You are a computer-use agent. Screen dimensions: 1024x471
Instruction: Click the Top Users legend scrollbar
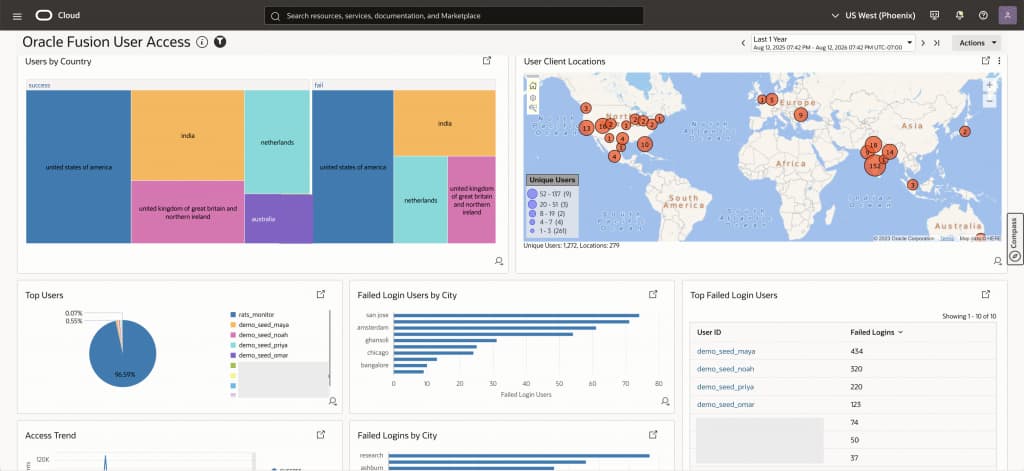pyautogui.click(x=330, y=346)
